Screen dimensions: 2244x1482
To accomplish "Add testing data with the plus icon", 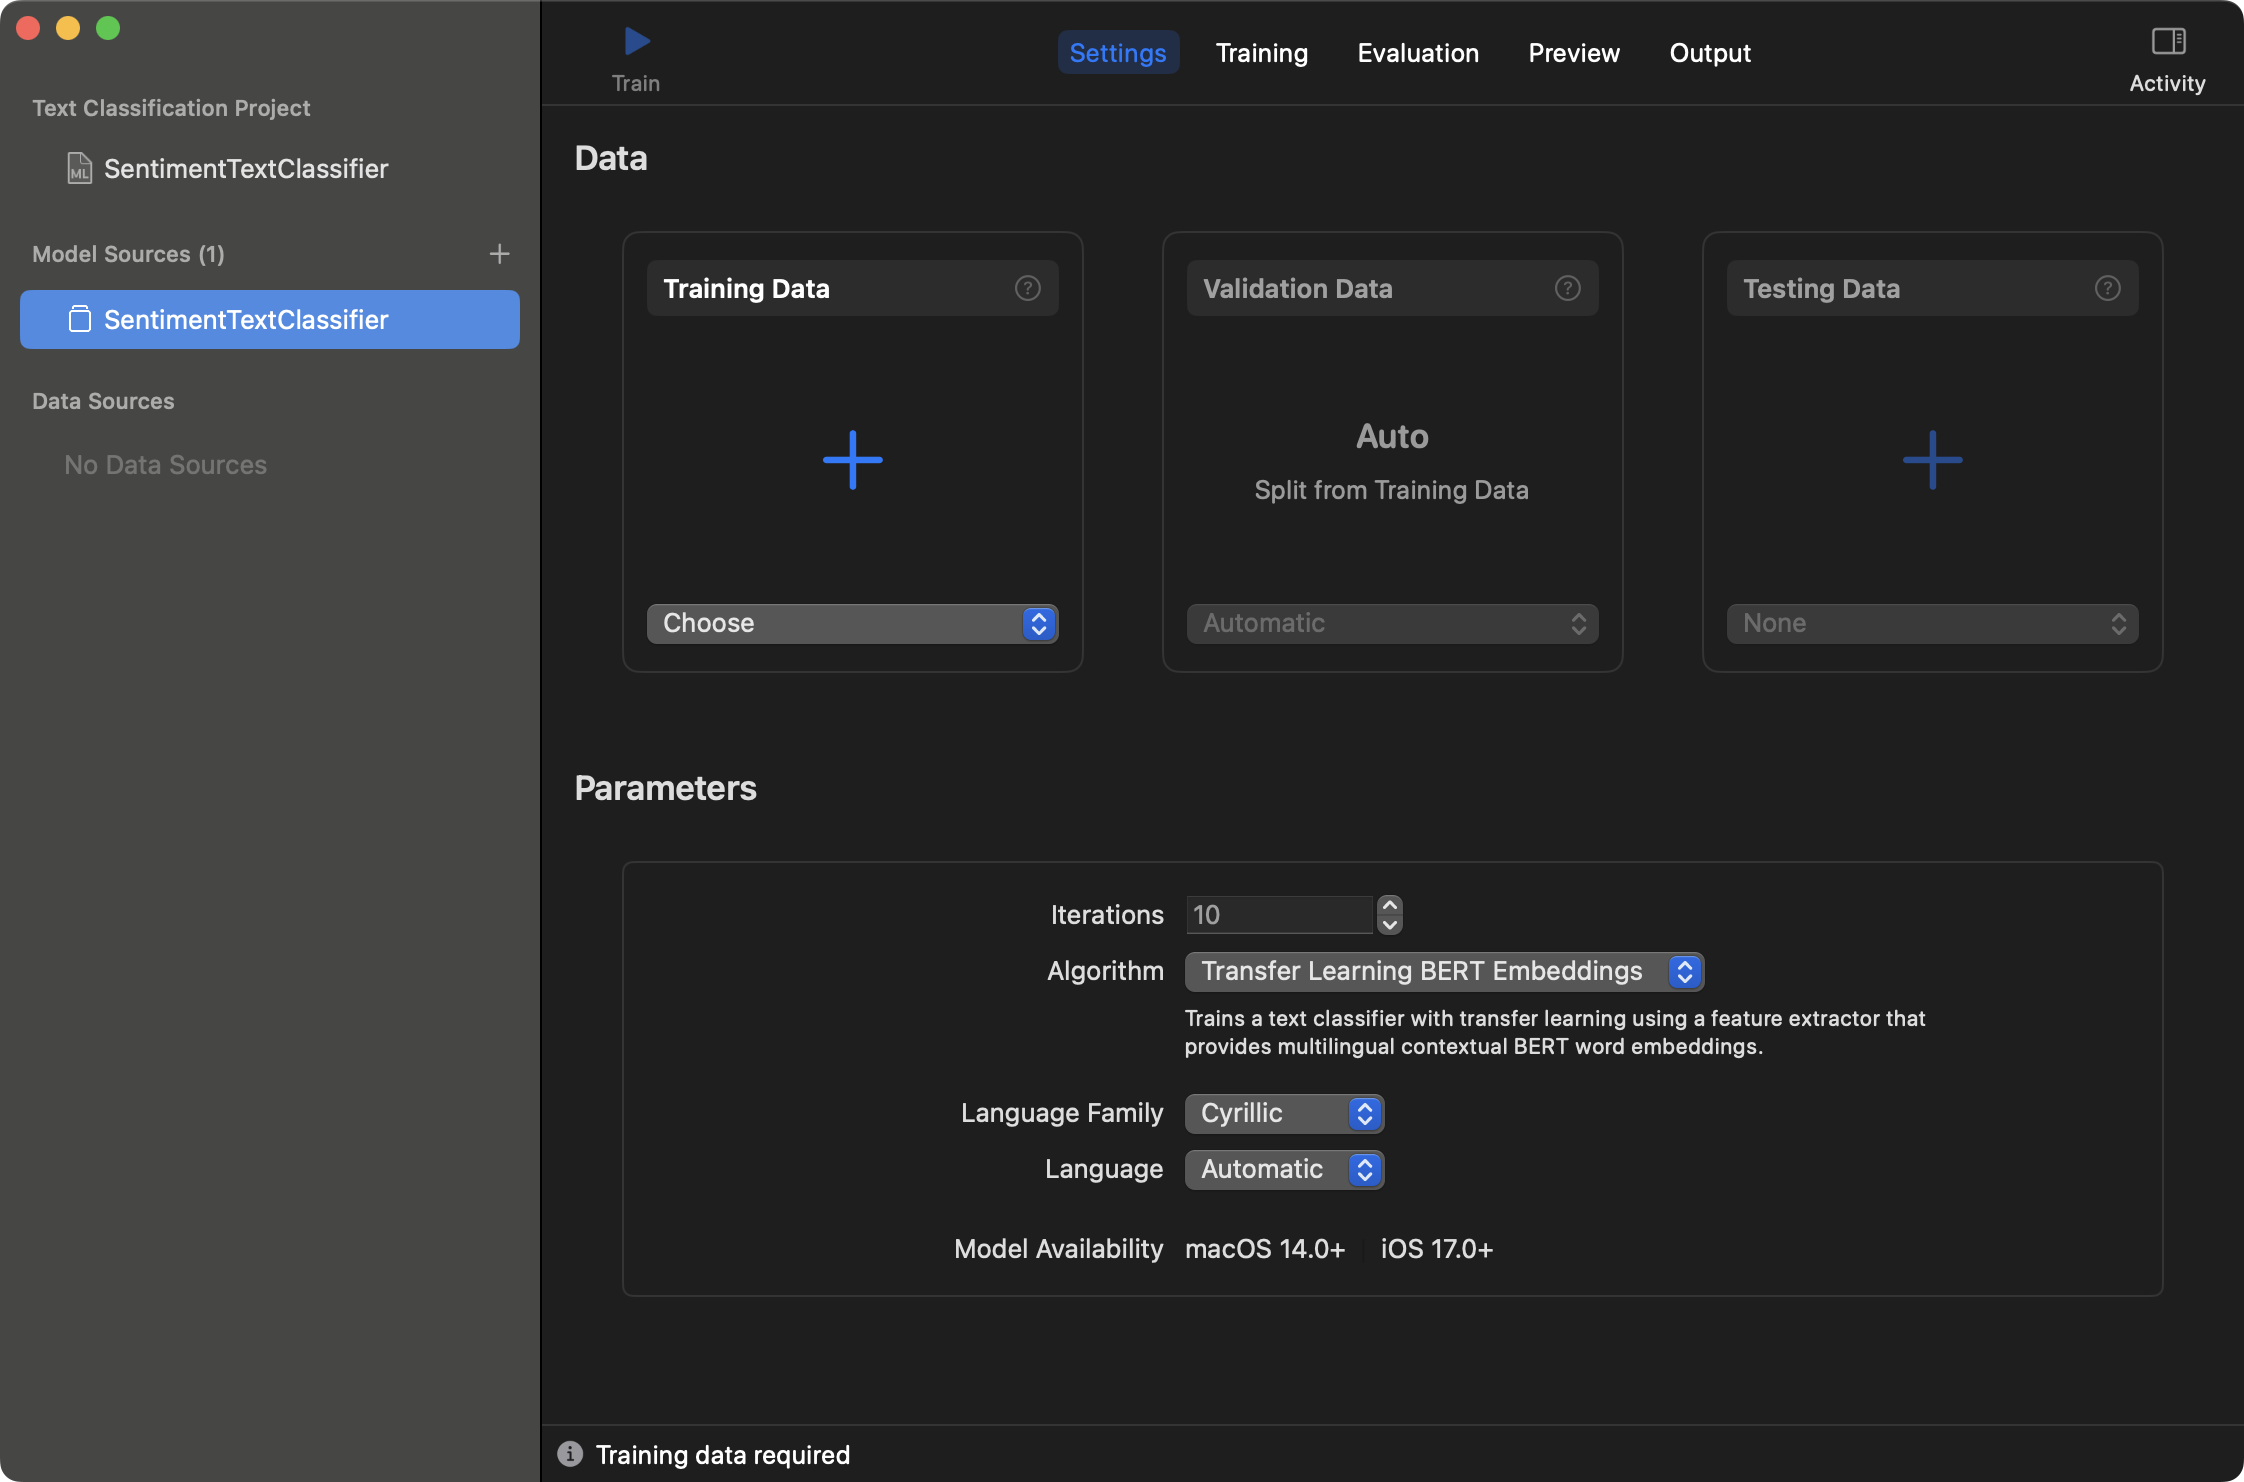I will tap(1932, 460).
